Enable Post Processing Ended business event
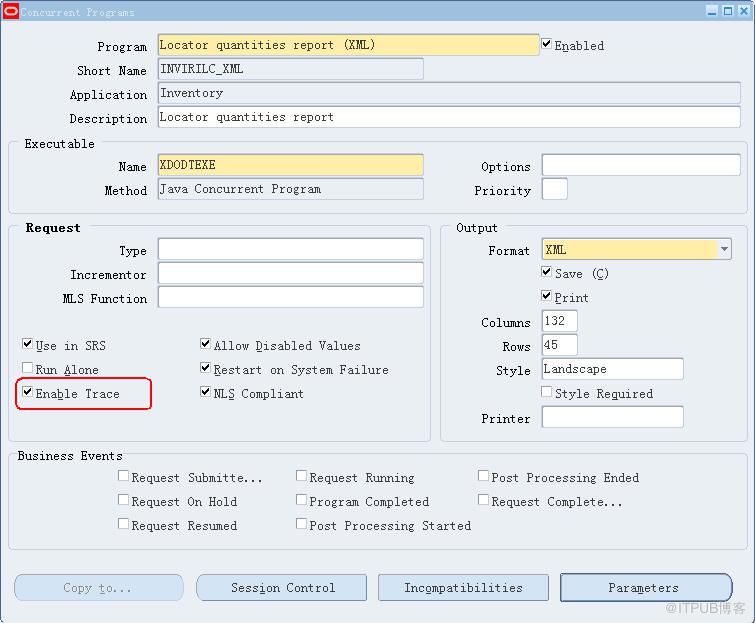Image resolution: width=755 pixels, height=623 pixels. coord(484,477)
